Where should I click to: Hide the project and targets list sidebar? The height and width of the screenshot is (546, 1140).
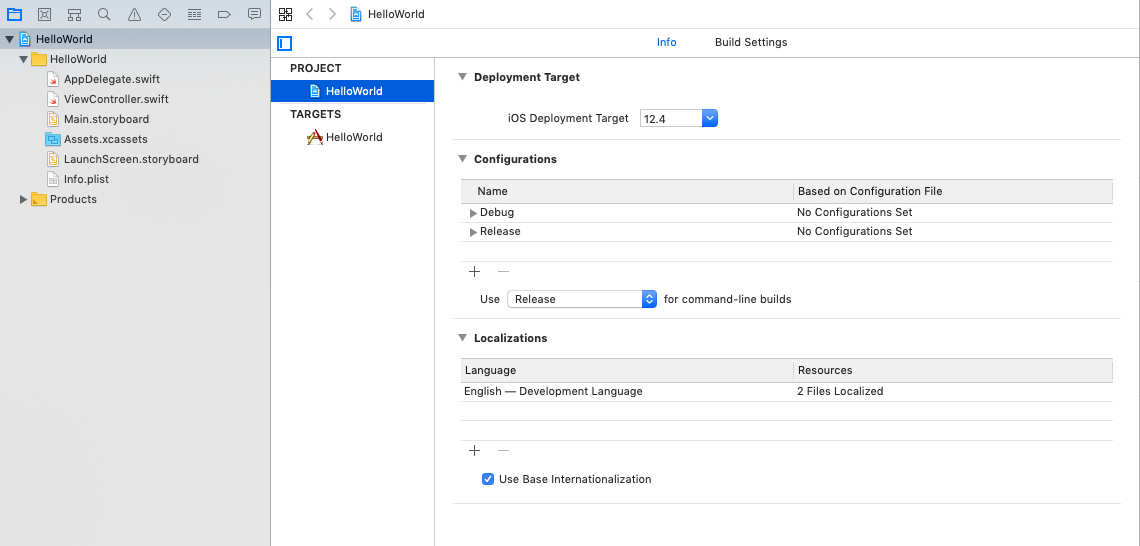[285, 43]
